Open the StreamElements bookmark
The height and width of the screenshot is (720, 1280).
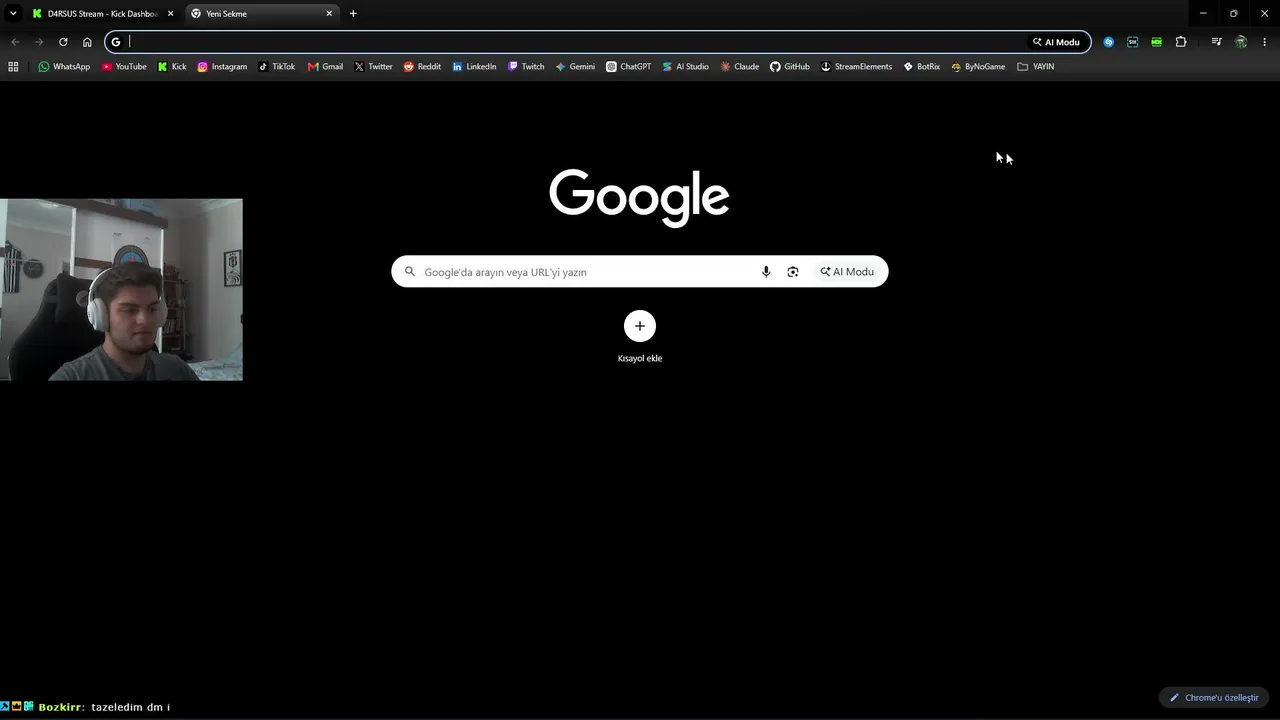856,67
